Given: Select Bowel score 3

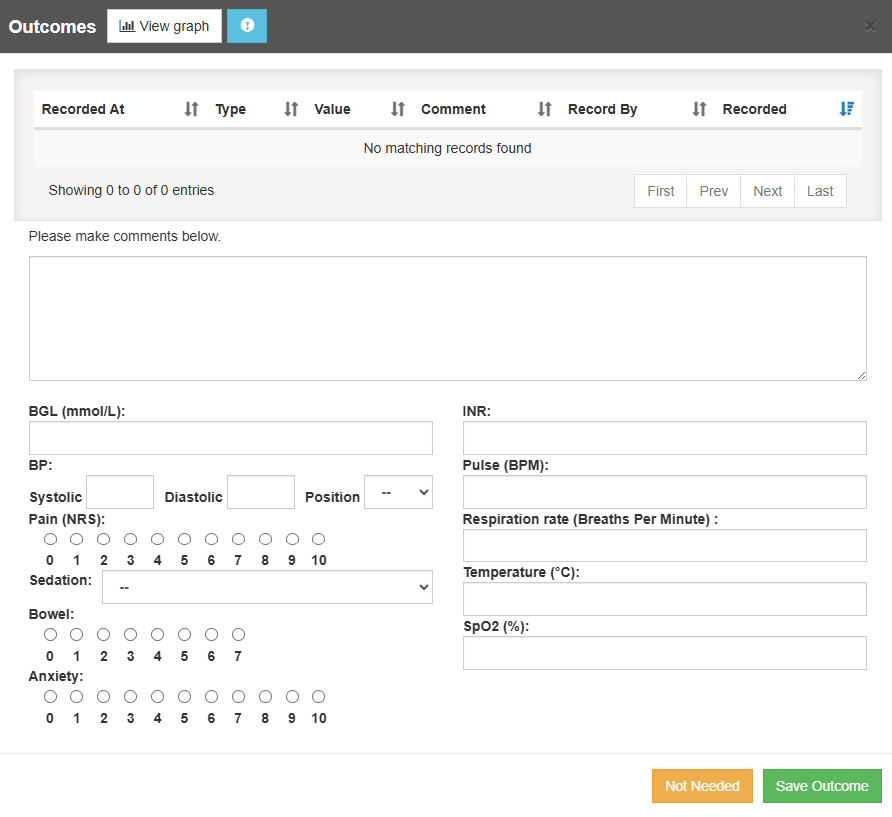Looking at the screenshot, I should pos(130,635).
